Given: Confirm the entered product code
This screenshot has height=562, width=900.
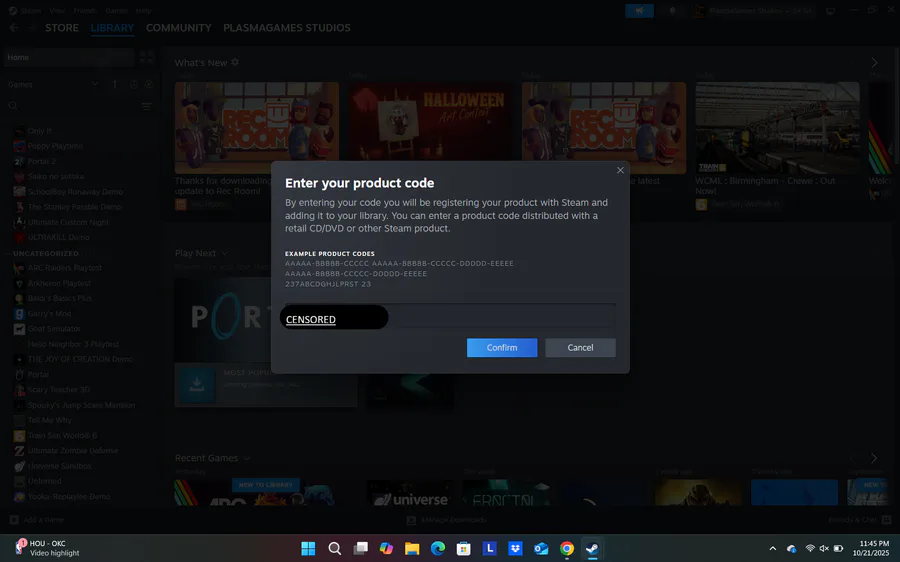Looking at the screenshot, I should tap(502, 347).
